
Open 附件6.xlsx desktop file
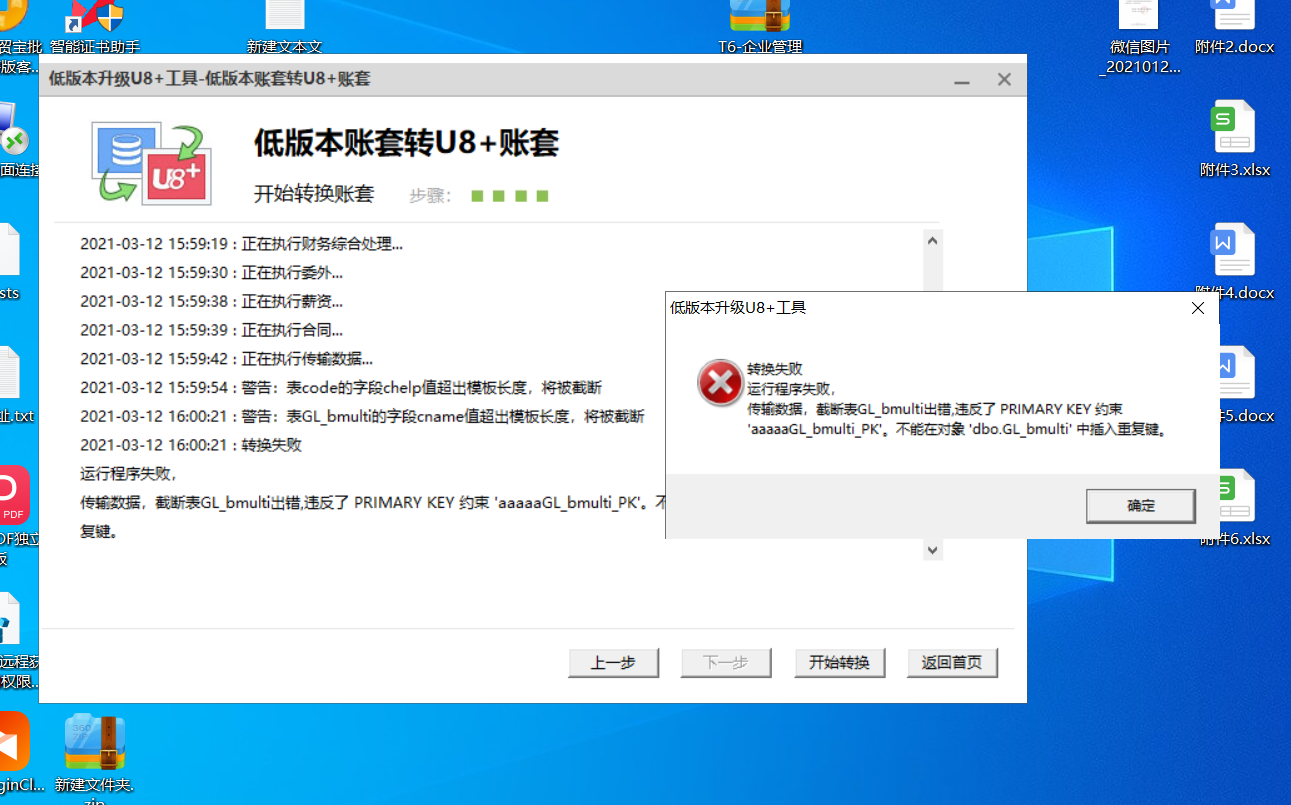pos(1234,508)
